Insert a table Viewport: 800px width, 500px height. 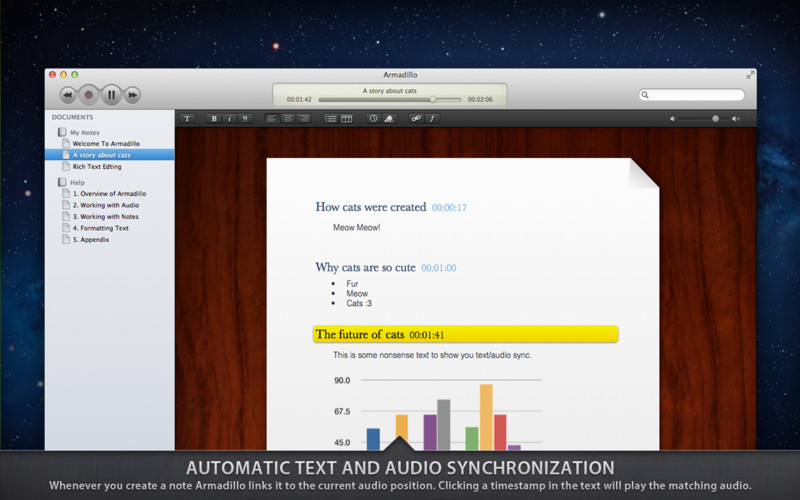pos(347,118)
